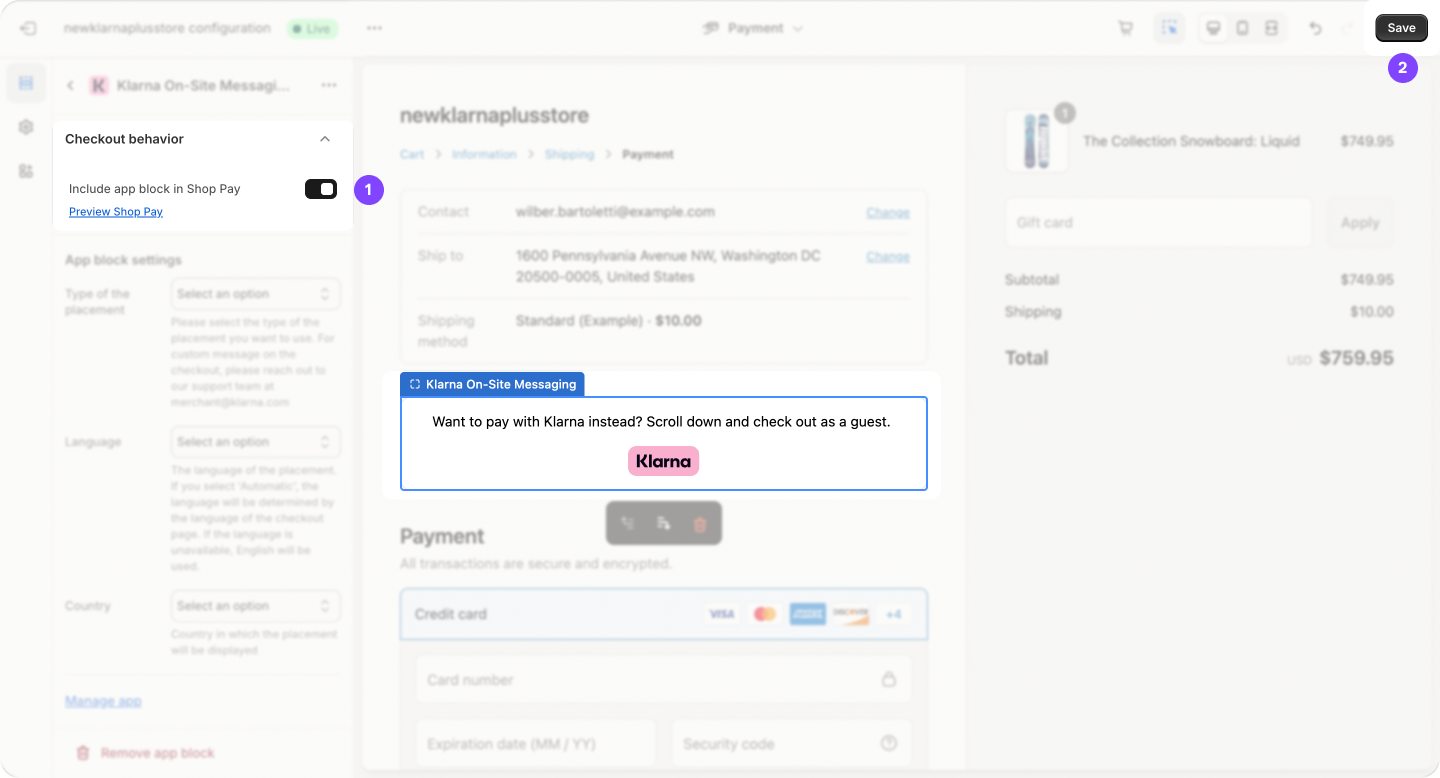Collapse the Checkout behavior section
The height and width of the screenshot is (778, 1440).
click(325, 139)
